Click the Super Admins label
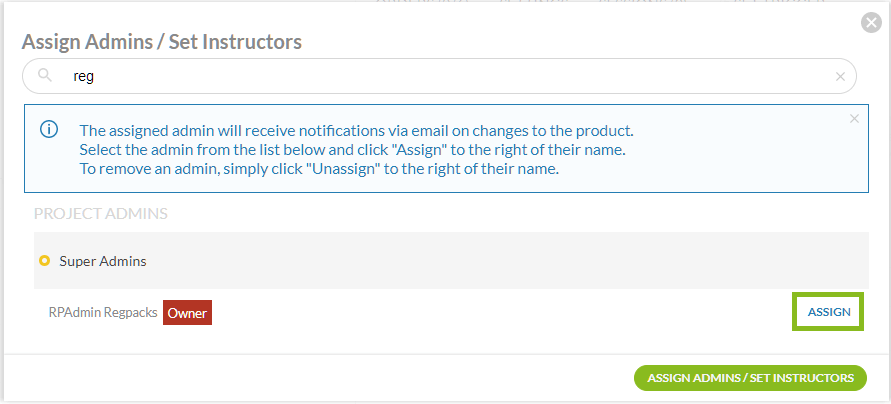The image size is (891, 404). (103, 261)
